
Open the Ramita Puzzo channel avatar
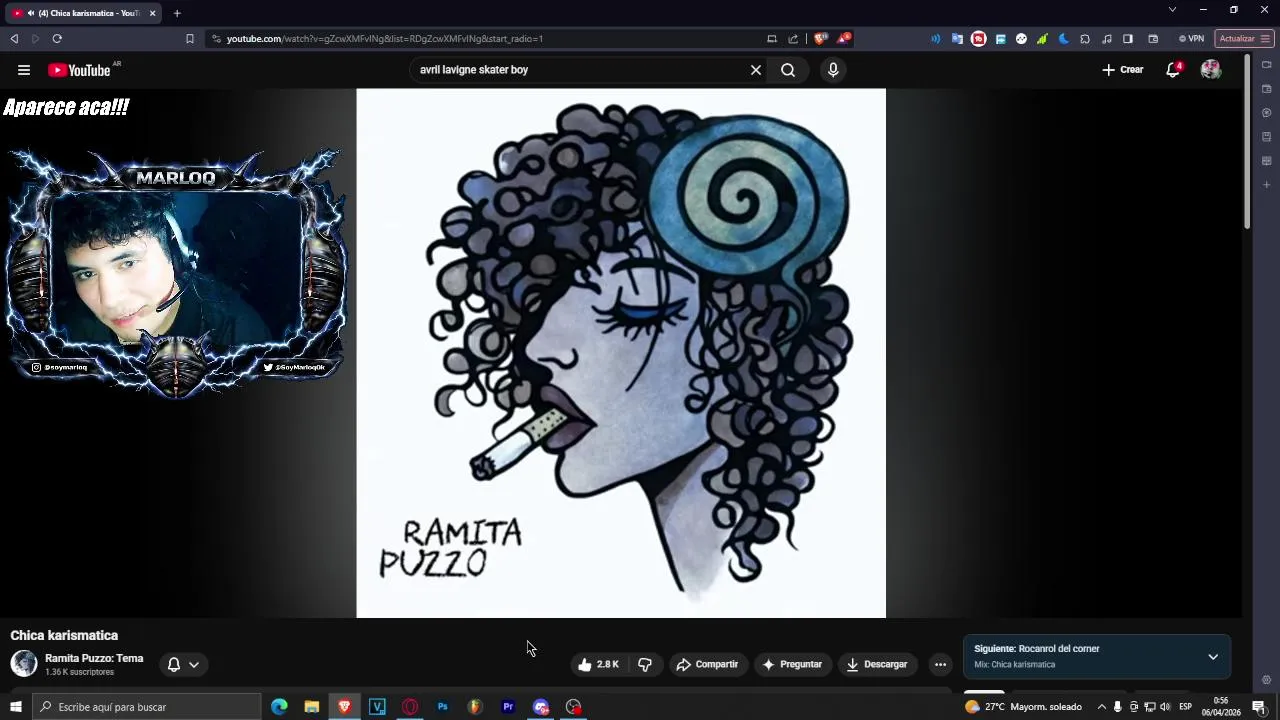pyautogui.click(x=24, y=663)
